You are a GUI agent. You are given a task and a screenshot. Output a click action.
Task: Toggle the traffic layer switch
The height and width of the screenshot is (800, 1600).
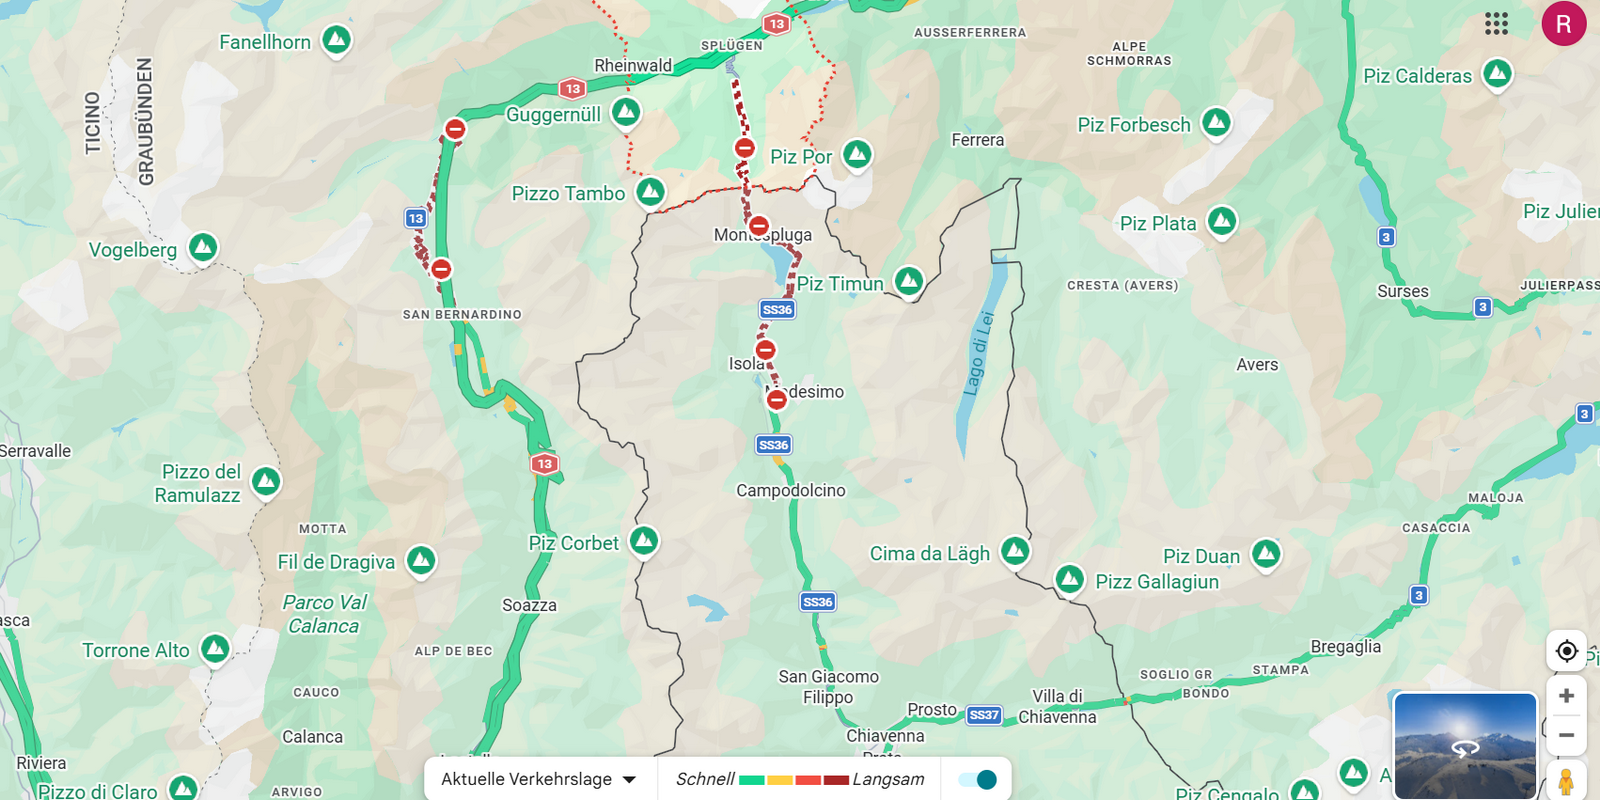pos(977,779)
